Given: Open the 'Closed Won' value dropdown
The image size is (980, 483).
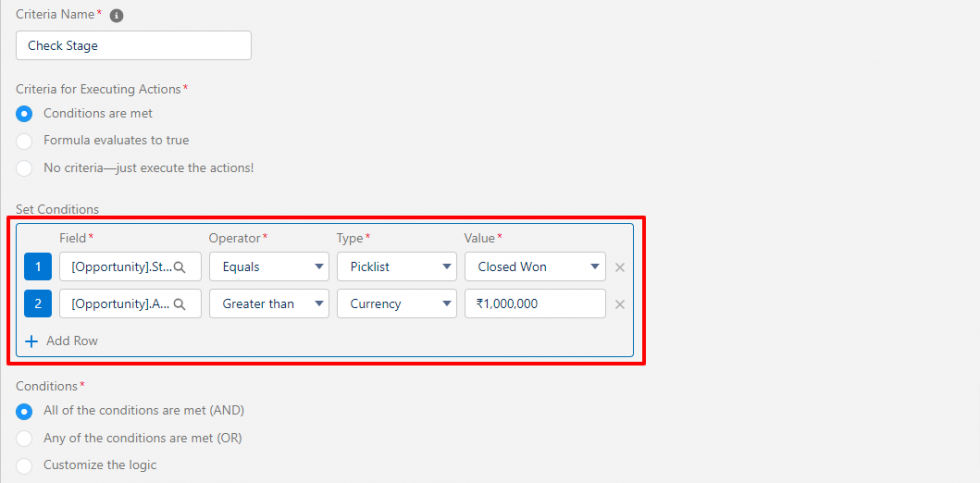Looking at the screenshot, I should point(534,267).
